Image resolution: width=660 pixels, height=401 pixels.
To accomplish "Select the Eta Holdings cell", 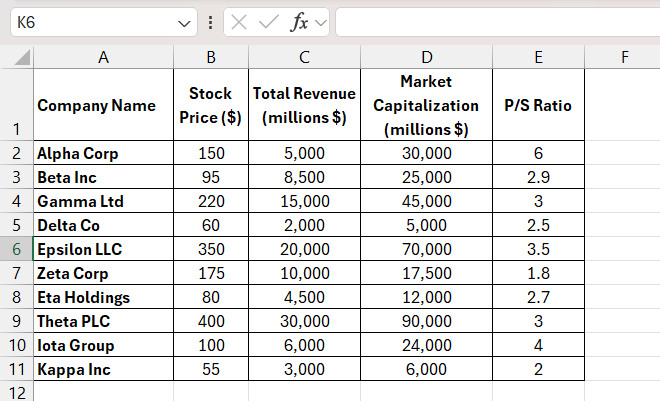I will [104, 297].
